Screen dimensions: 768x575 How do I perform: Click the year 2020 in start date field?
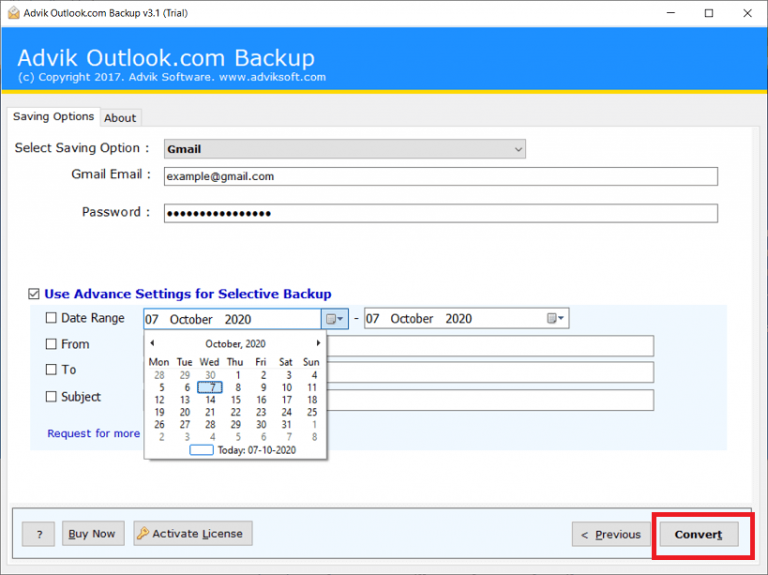tap(238, 319)
